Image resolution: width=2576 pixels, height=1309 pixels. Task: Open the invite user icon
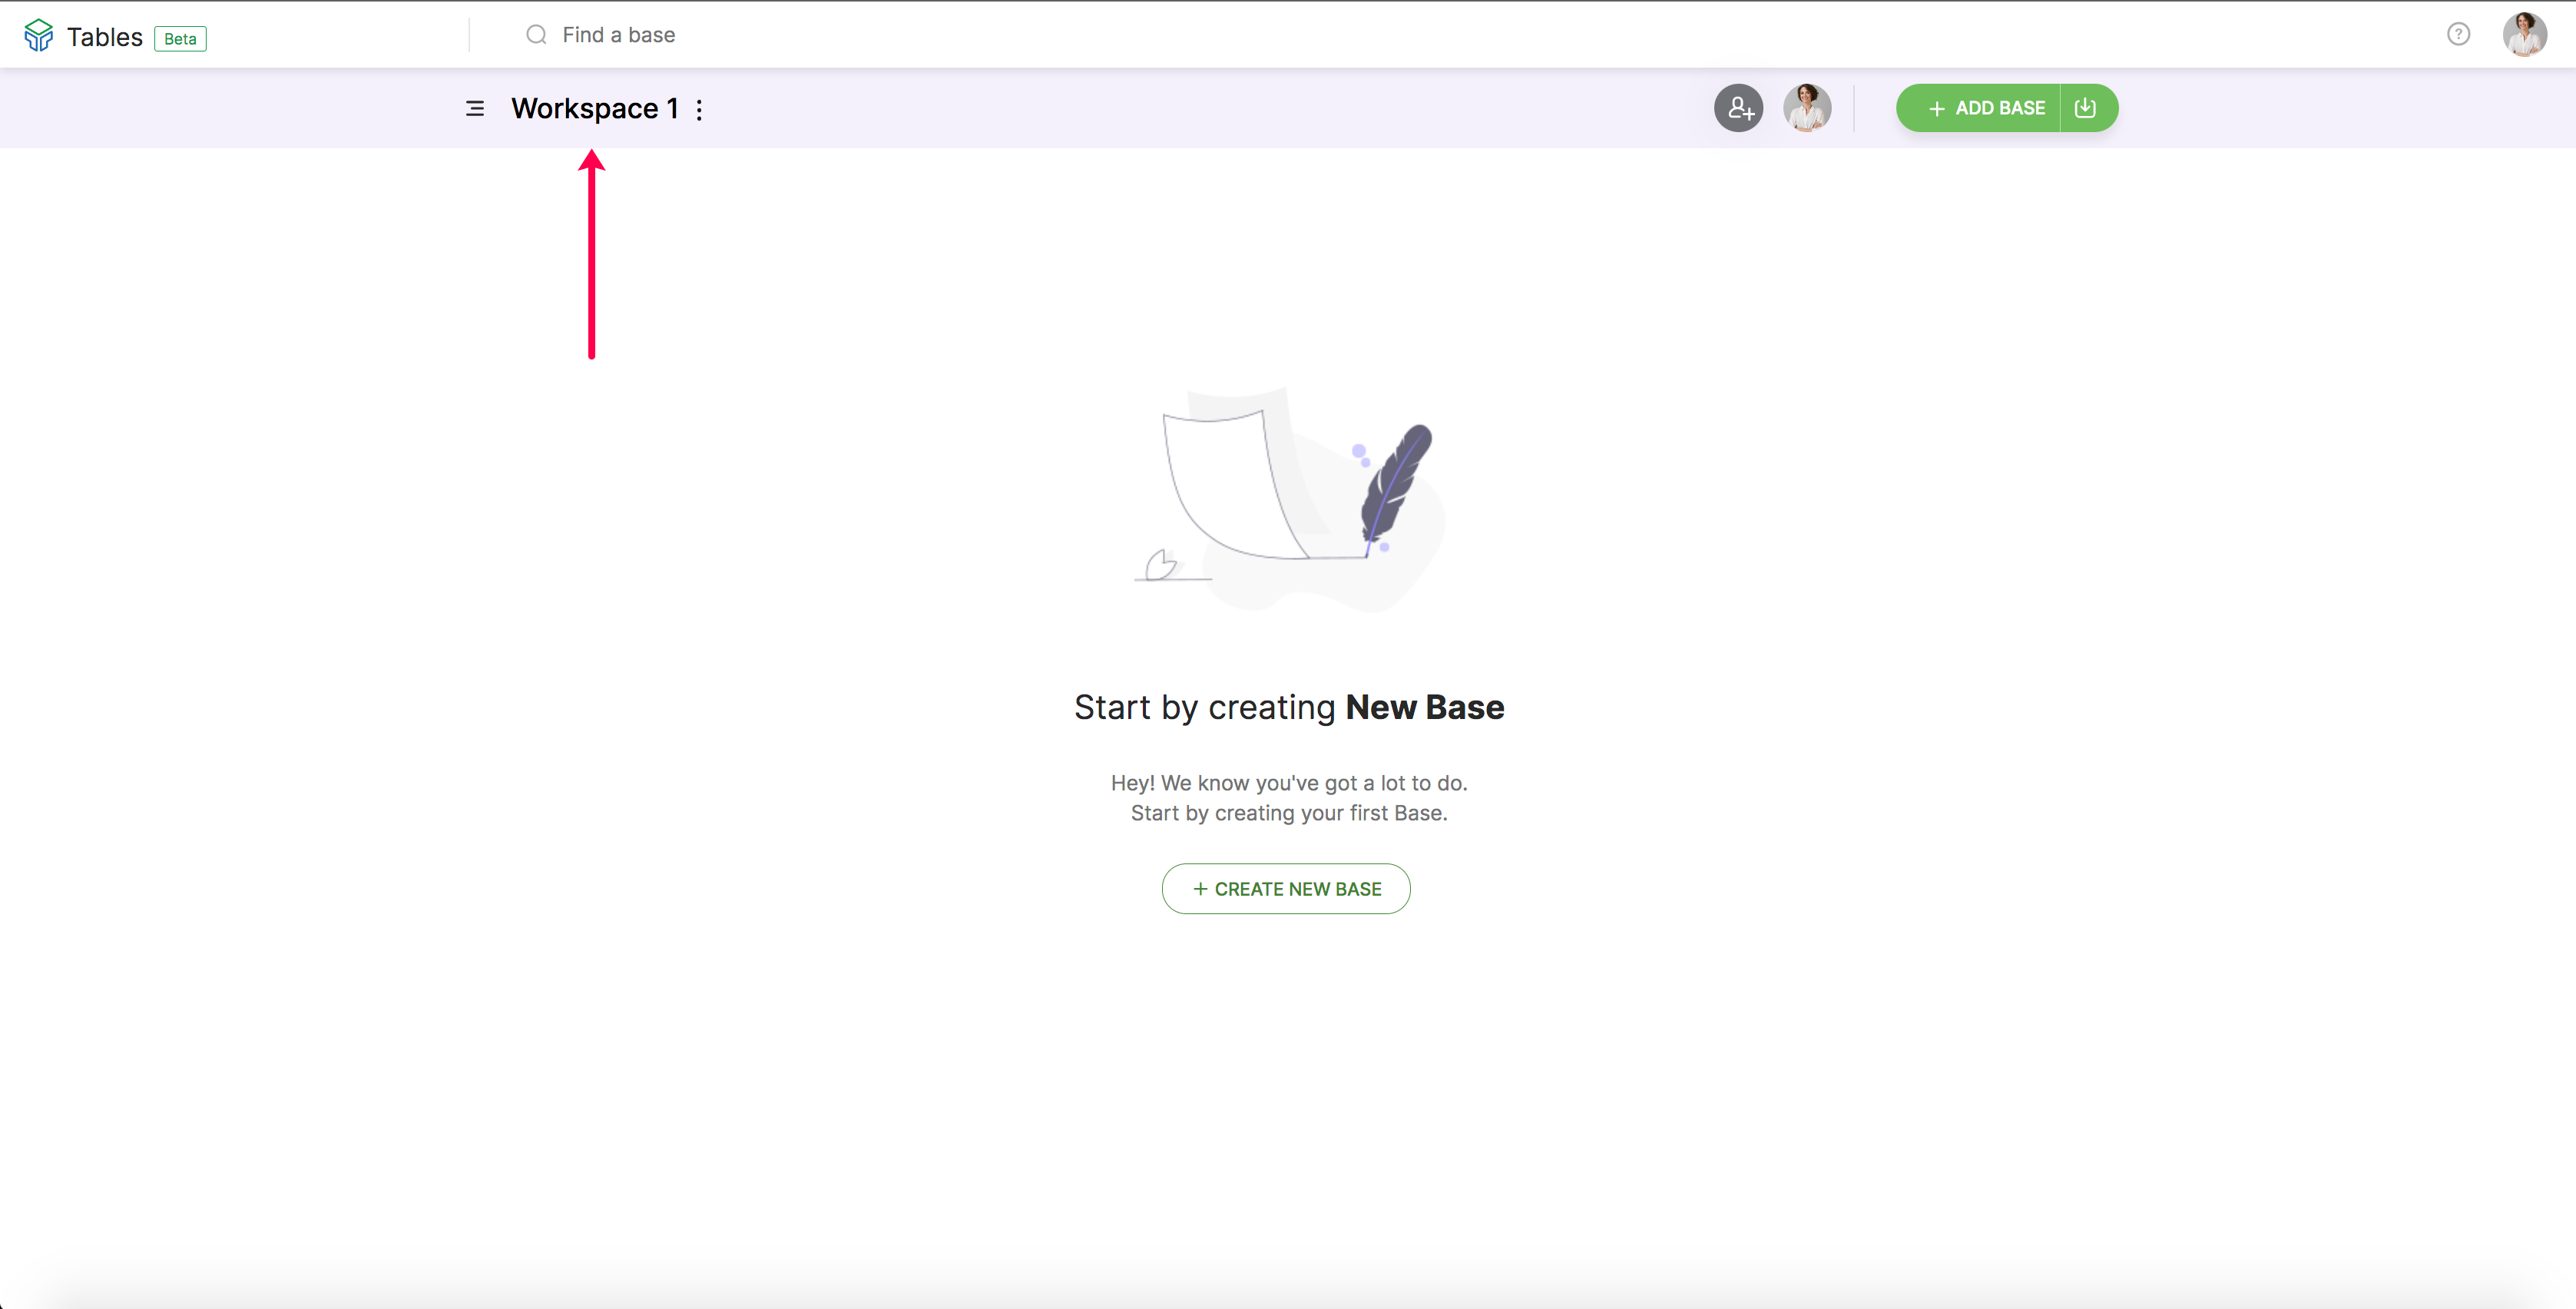coord(1738,108)
